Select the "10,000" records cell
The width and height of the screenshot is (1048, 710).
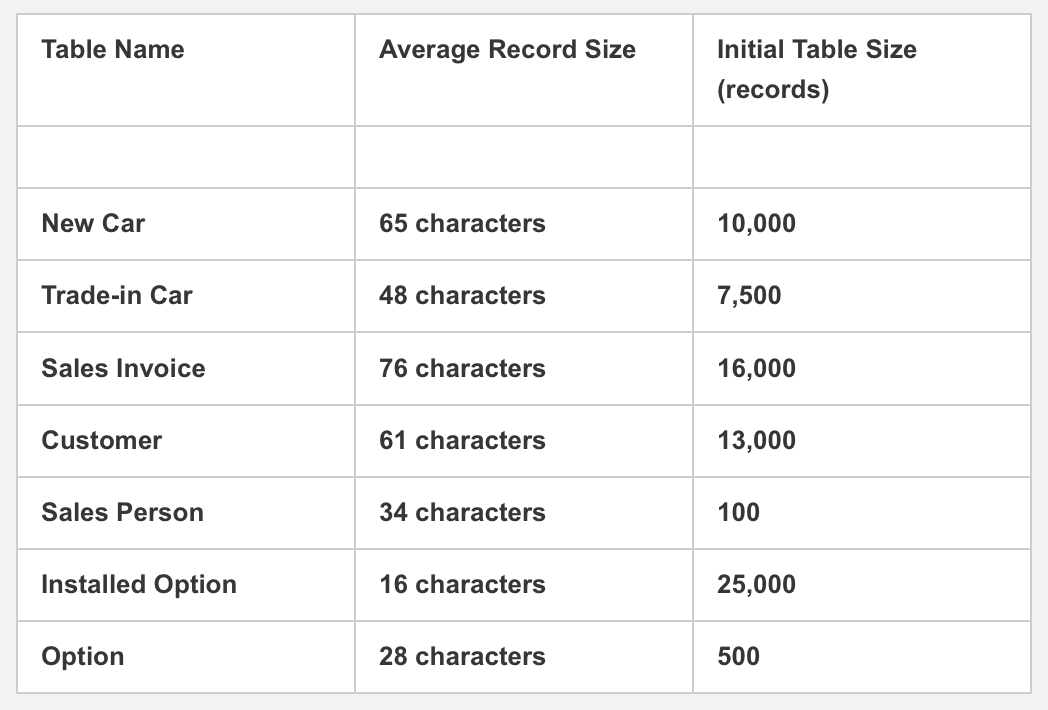click(756, 223)
